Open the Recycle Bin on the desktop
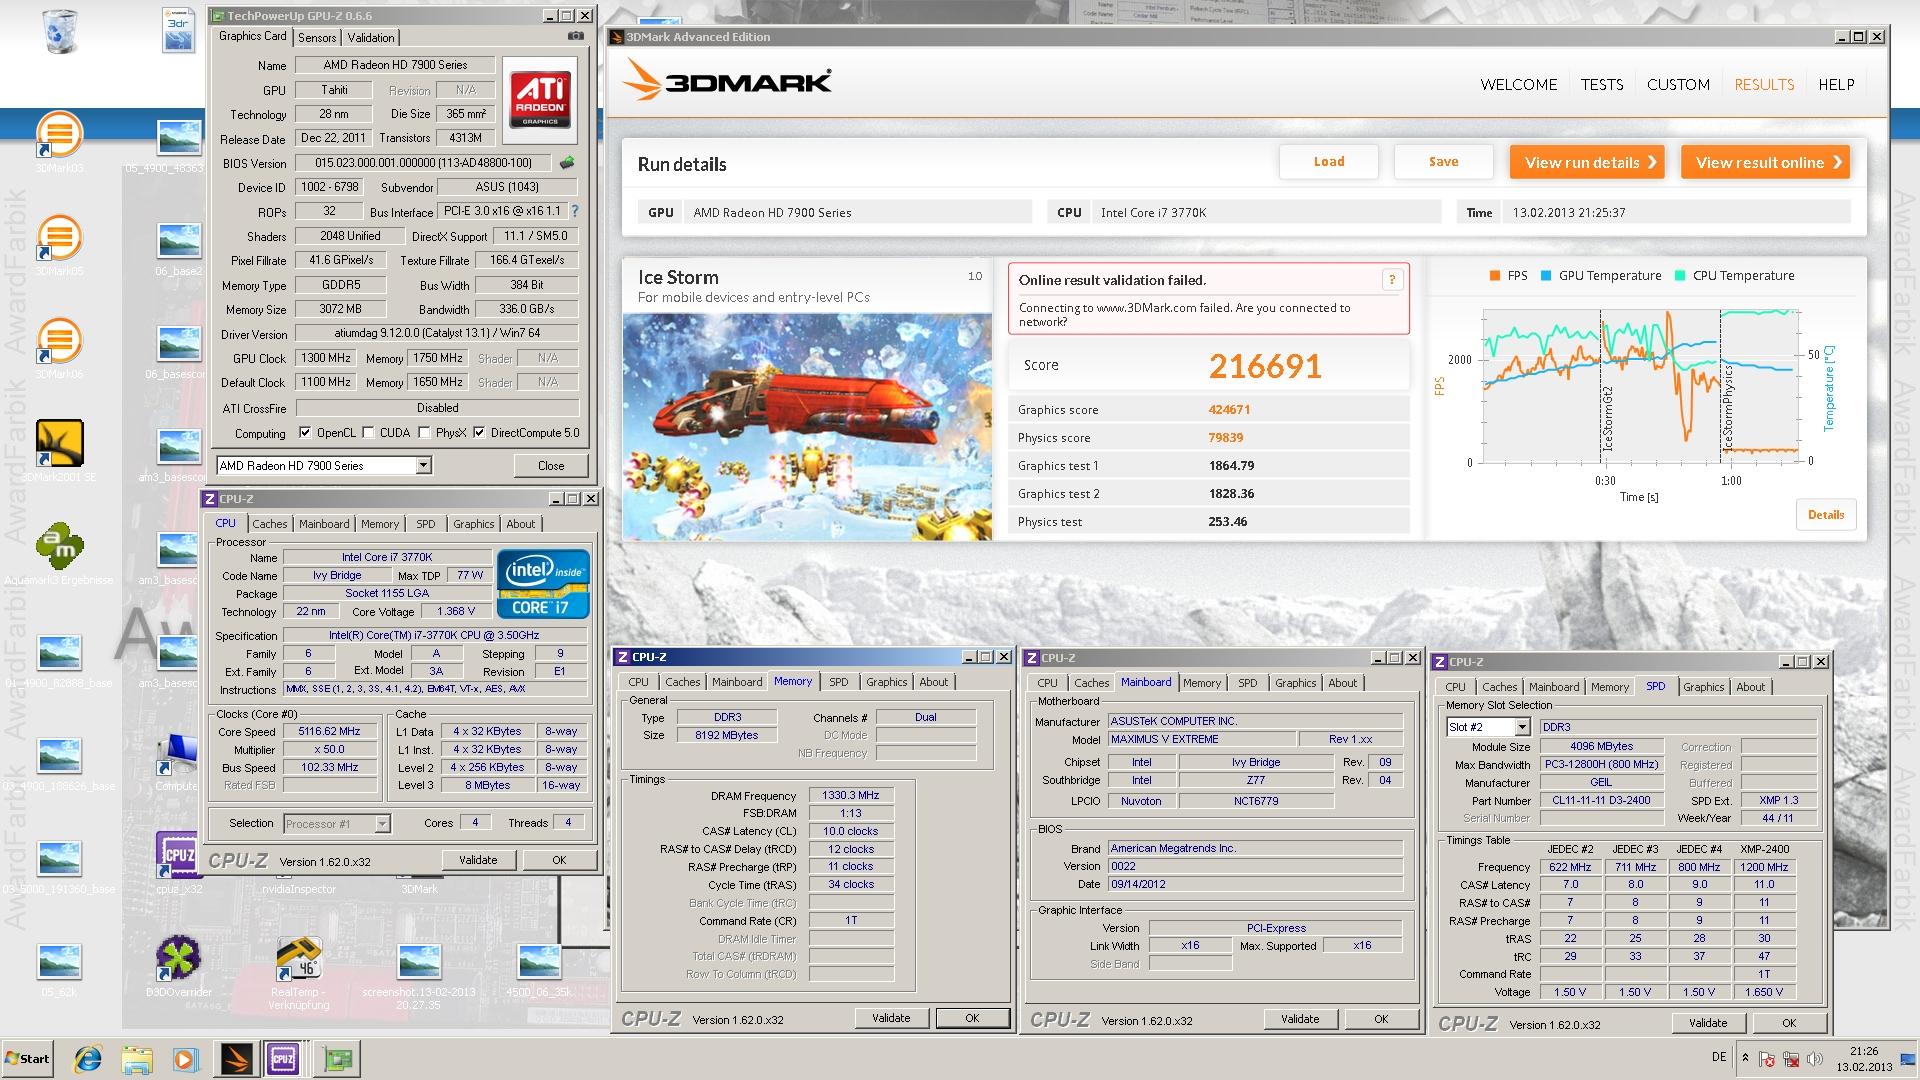Screen dimensions: 1920x1080 click(61, 31)
